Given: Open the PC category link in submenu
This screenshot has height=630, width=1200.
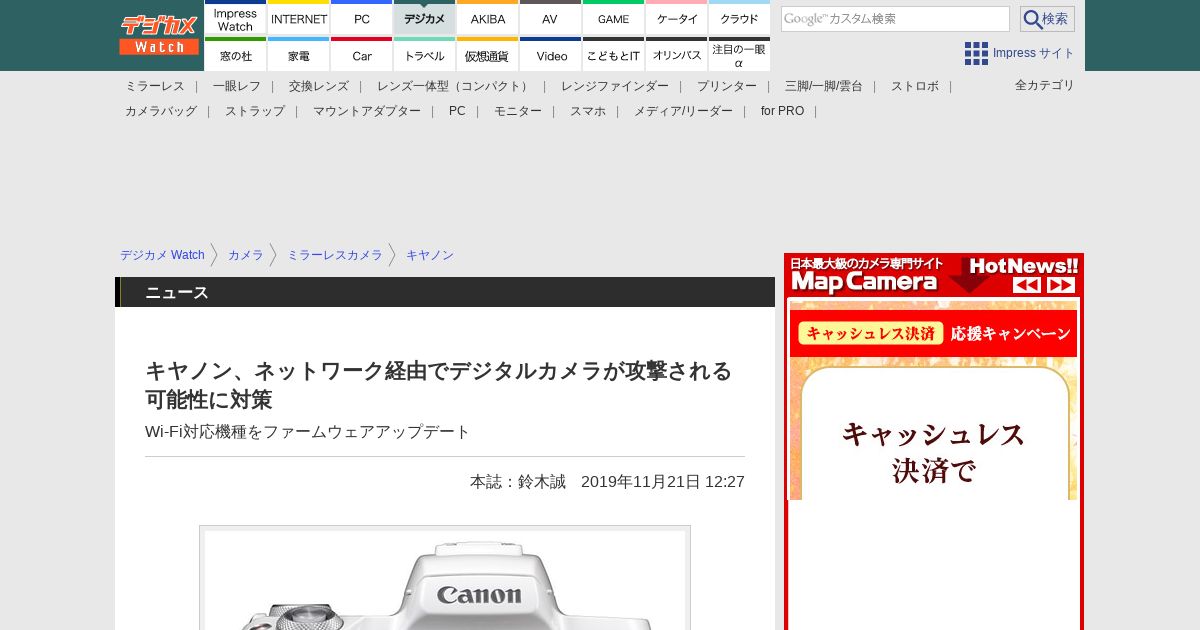Looking at the screenshot, I should pos(457,111).
